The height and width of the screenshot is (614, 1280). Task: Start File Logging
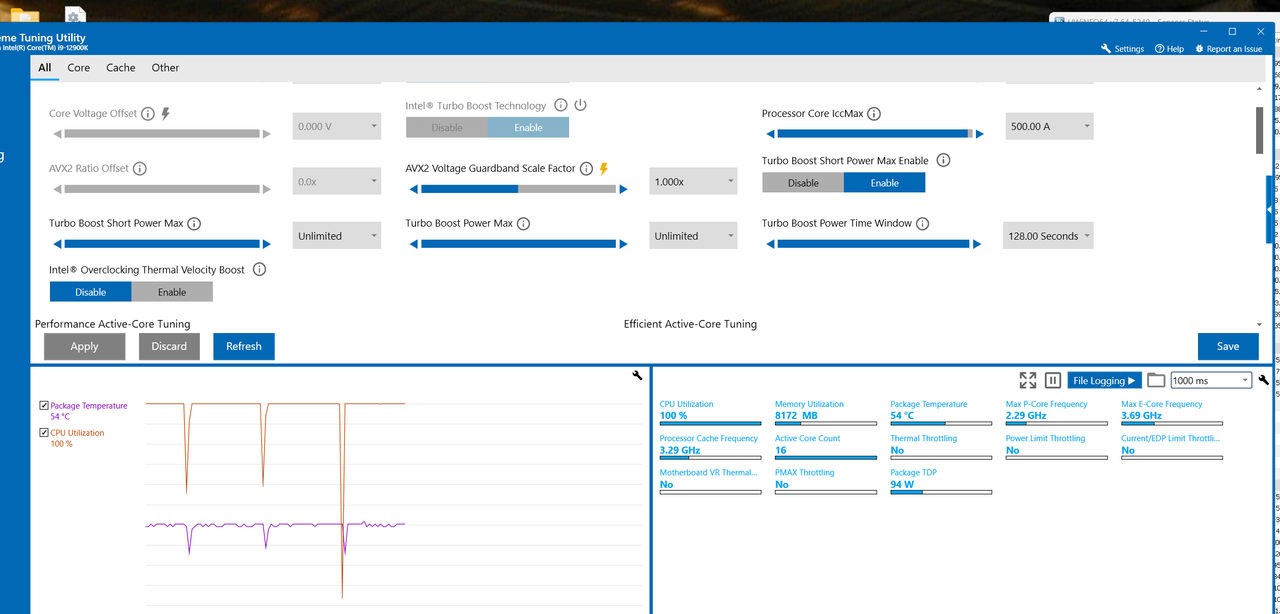coord(1104,380)
